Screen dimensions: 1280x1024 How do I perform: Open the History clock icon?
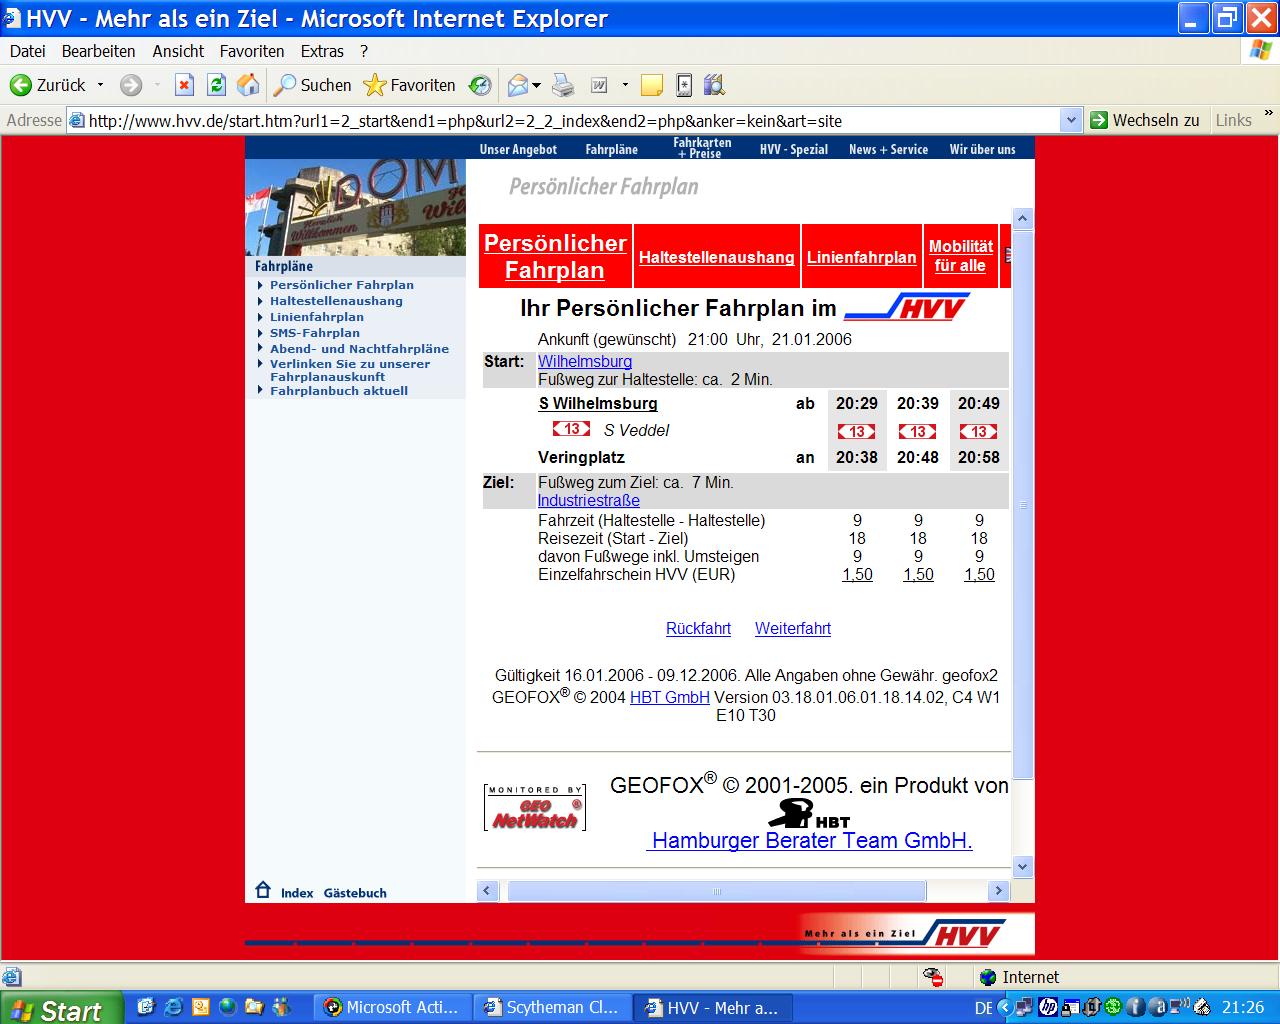point(480,85)
